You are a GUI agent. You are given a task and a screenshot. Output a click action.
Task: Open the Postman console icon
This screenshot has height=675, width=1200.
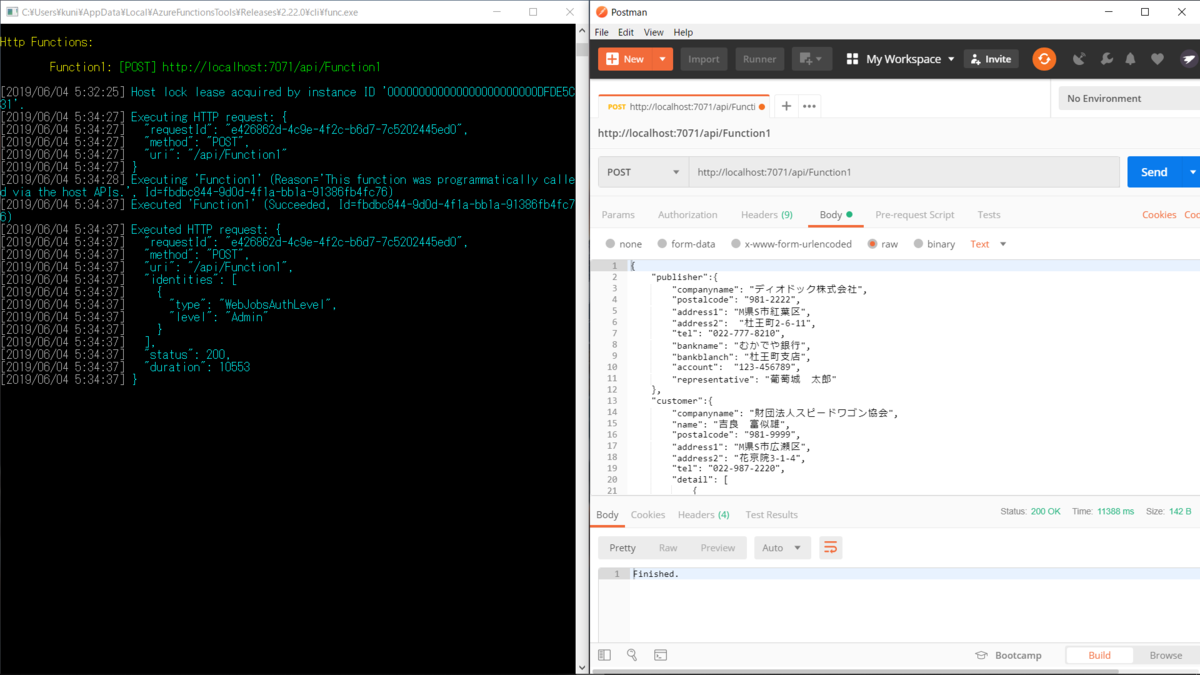661,655
